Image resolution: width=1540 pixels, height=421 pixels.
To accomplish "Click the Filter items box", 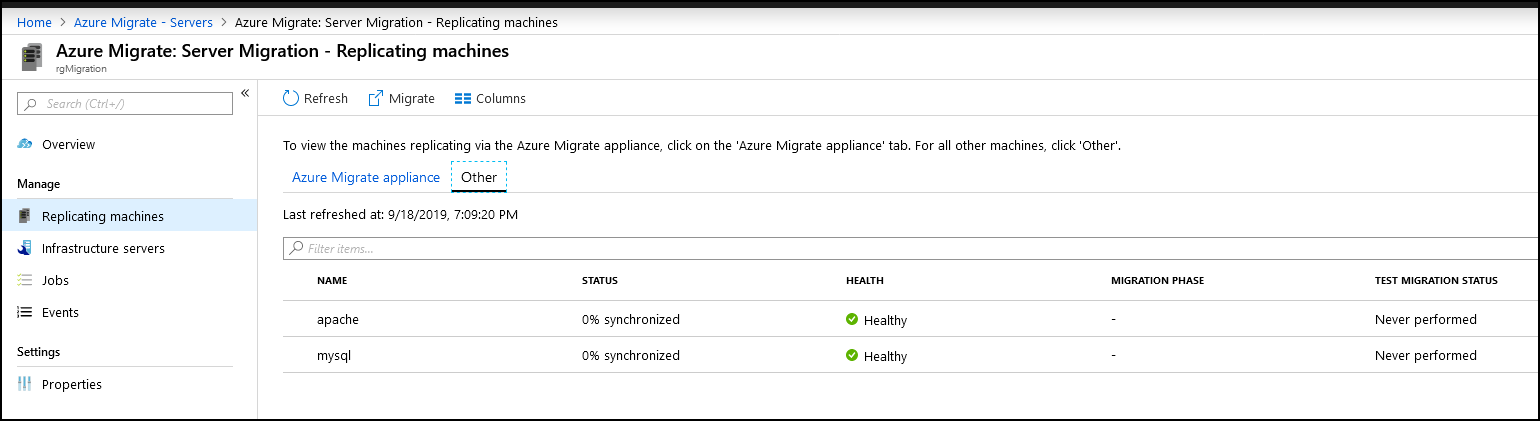I will click(911, 248).
